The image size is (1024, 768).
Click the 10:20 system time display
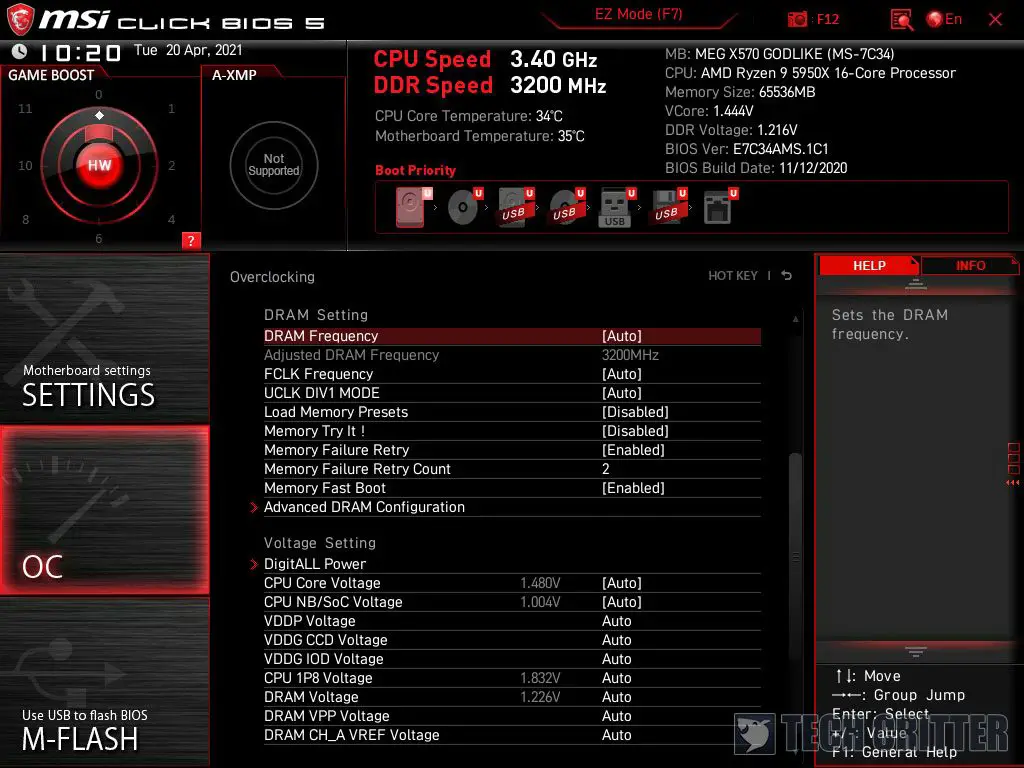click(80, 52)
